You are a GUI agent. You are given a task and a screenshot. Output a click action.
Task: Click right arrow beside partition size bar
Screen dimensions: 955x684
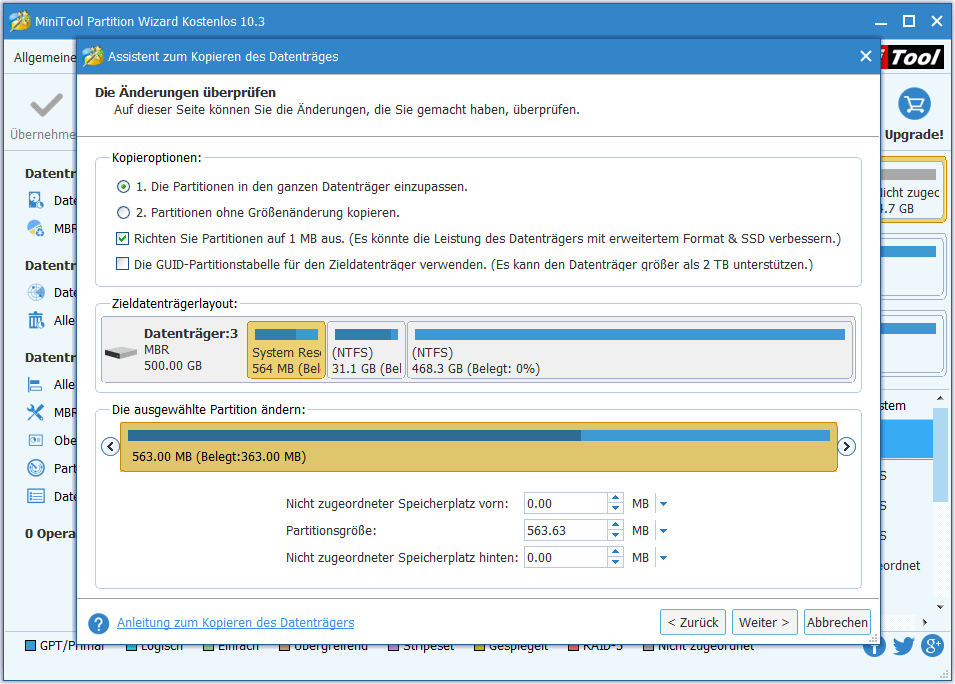click(846, 446)
